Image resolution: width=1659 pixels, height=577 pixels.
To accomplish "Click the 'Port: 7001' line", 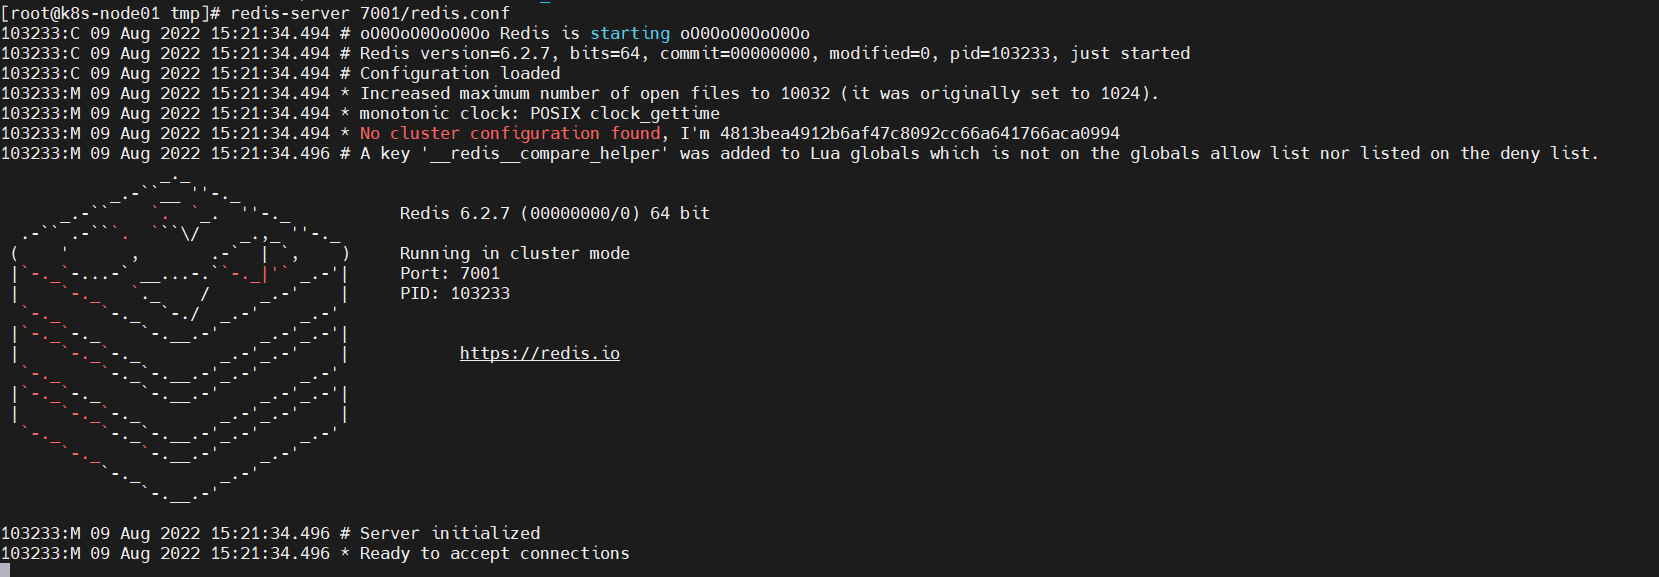I will coord(449,273).
